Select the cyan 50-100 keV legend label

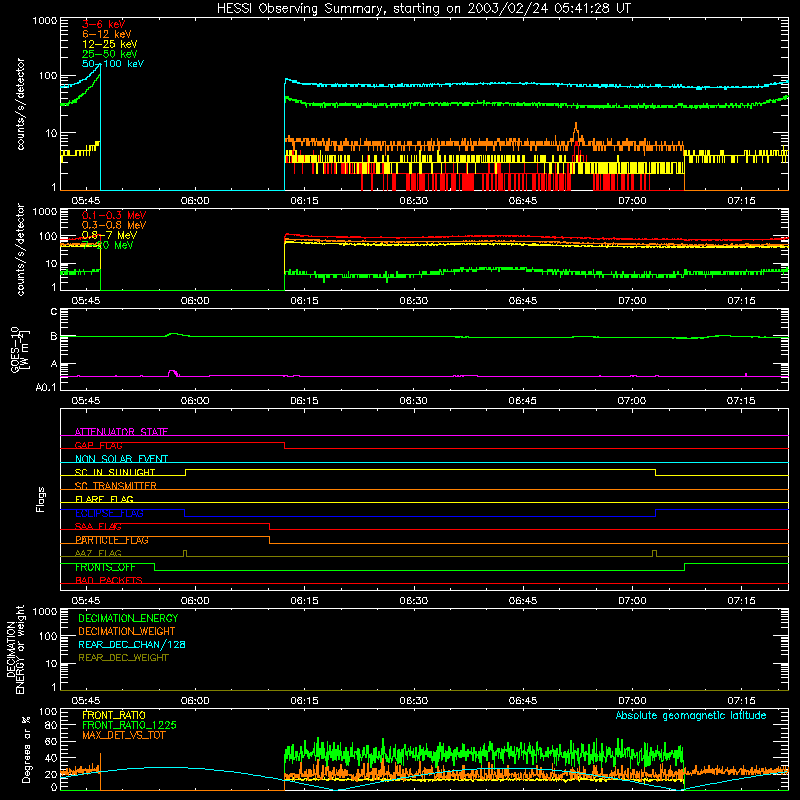click(113, 64)
